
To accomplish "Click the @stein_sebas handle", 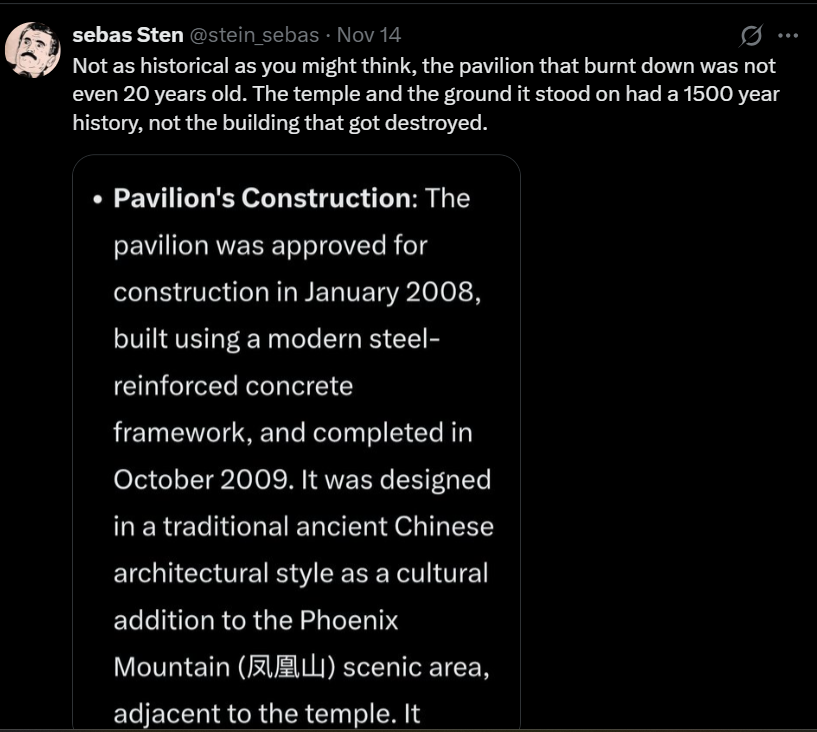I will (x=254, y=35).
